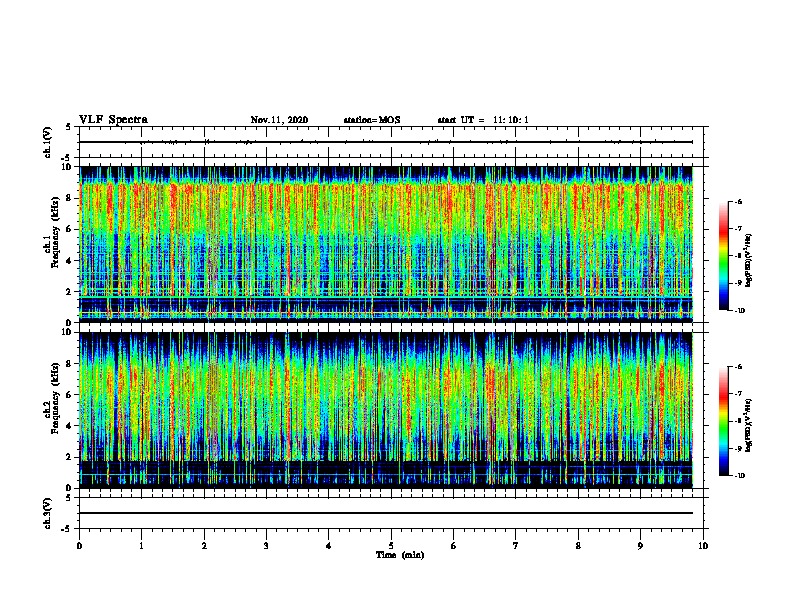Click time axis tick label "1"
Viewport: 792px width, 612px height.
[142, 546]
